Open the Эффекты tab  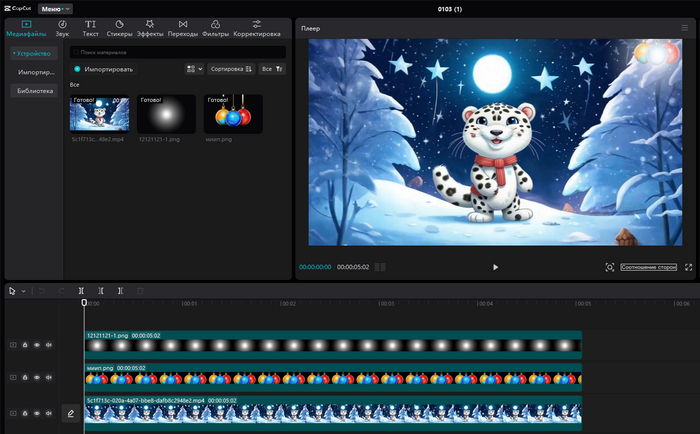click(x=150, y=28)
